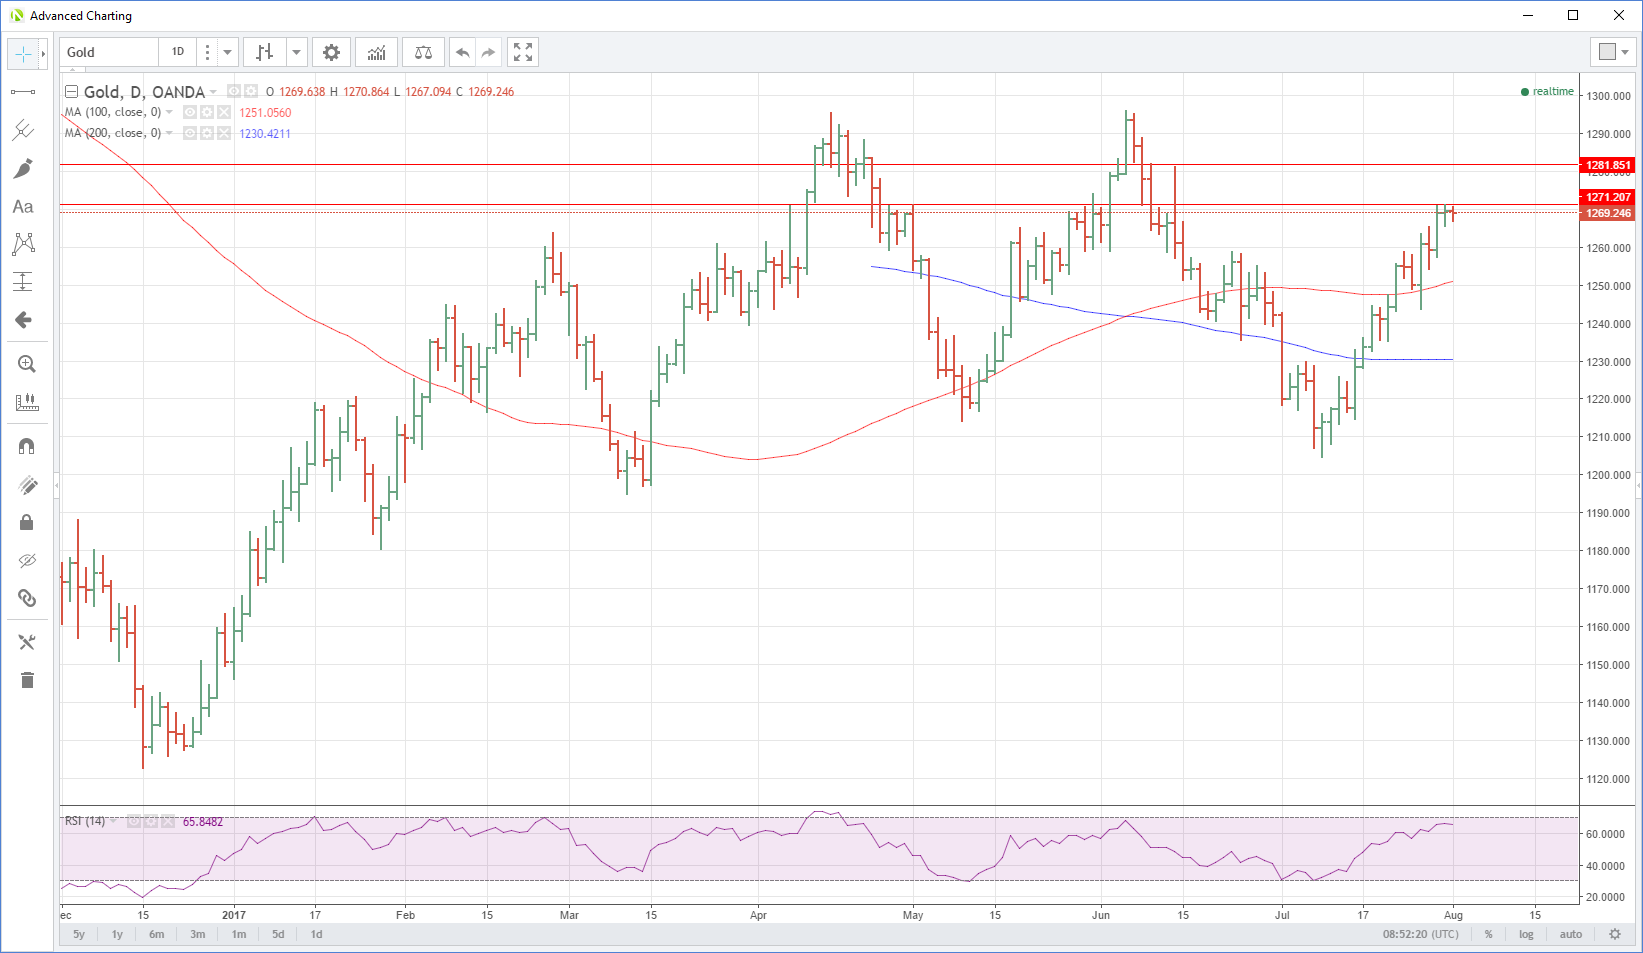Image resolution: width=1643 pixels, height=953 pixels.
Task: Click the back arrow icon in sidebar
Action: pos(23,320)
